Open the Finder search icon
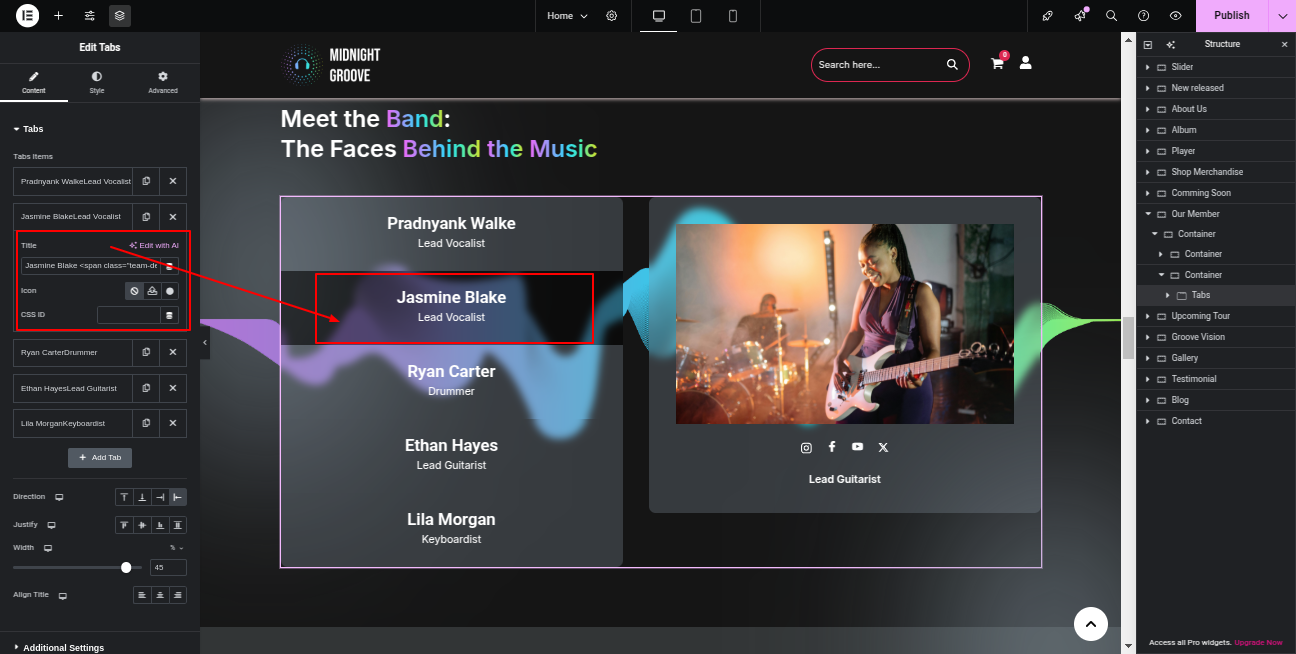 (x=1112, y=16)
